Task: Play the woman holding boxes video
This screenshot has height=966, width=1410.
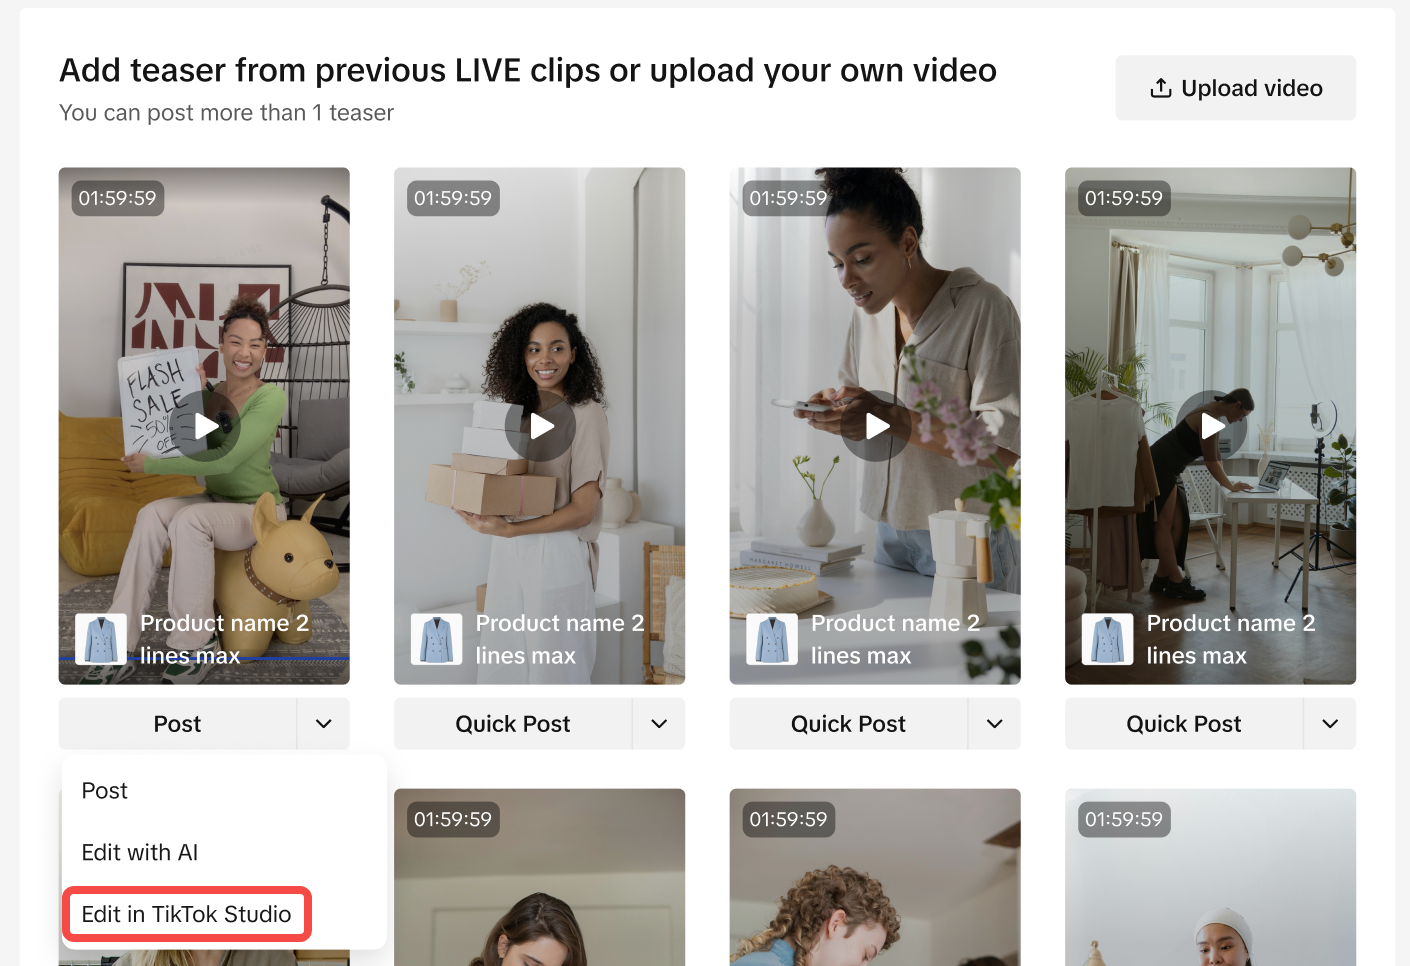Action: (540, 426)
